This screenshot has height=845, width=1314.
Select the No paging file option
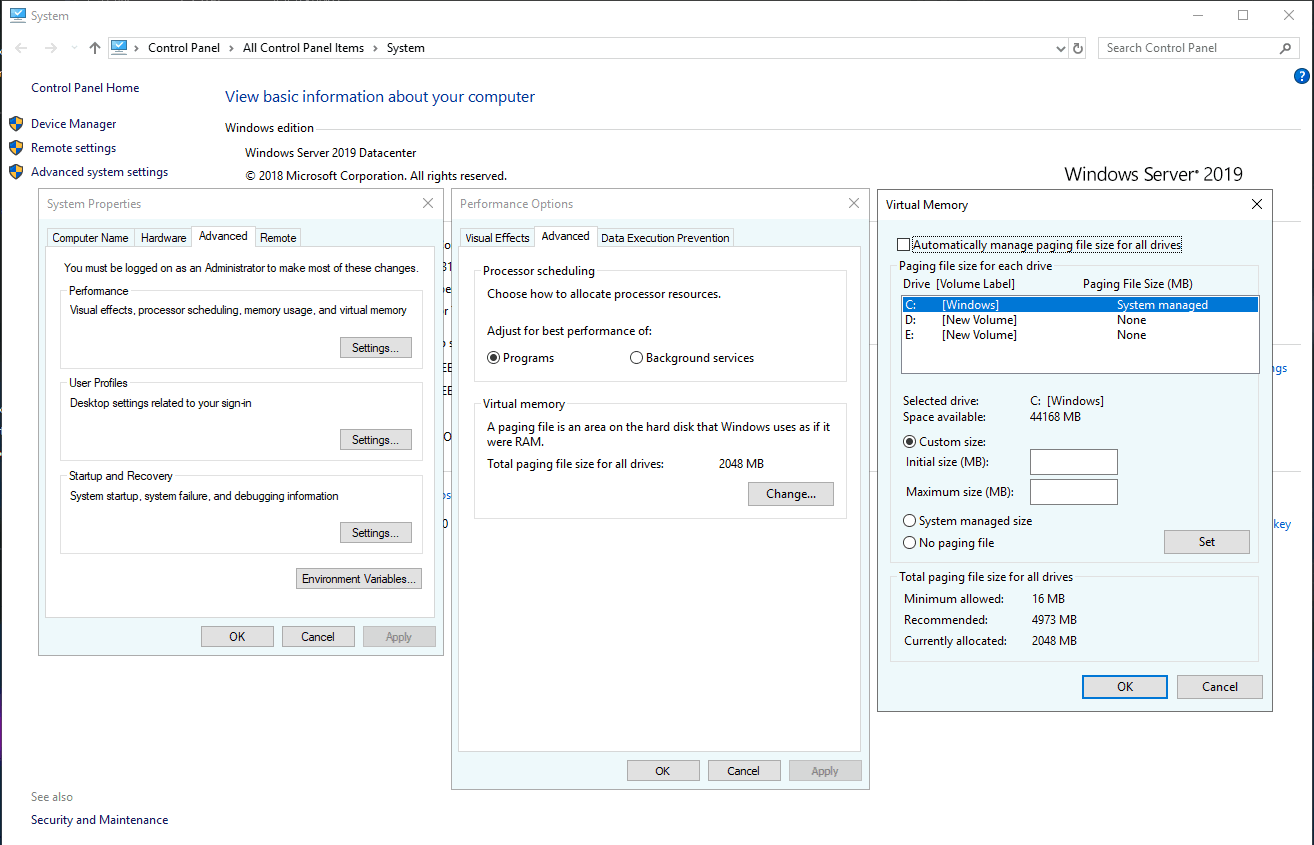[x=910, y=543]
